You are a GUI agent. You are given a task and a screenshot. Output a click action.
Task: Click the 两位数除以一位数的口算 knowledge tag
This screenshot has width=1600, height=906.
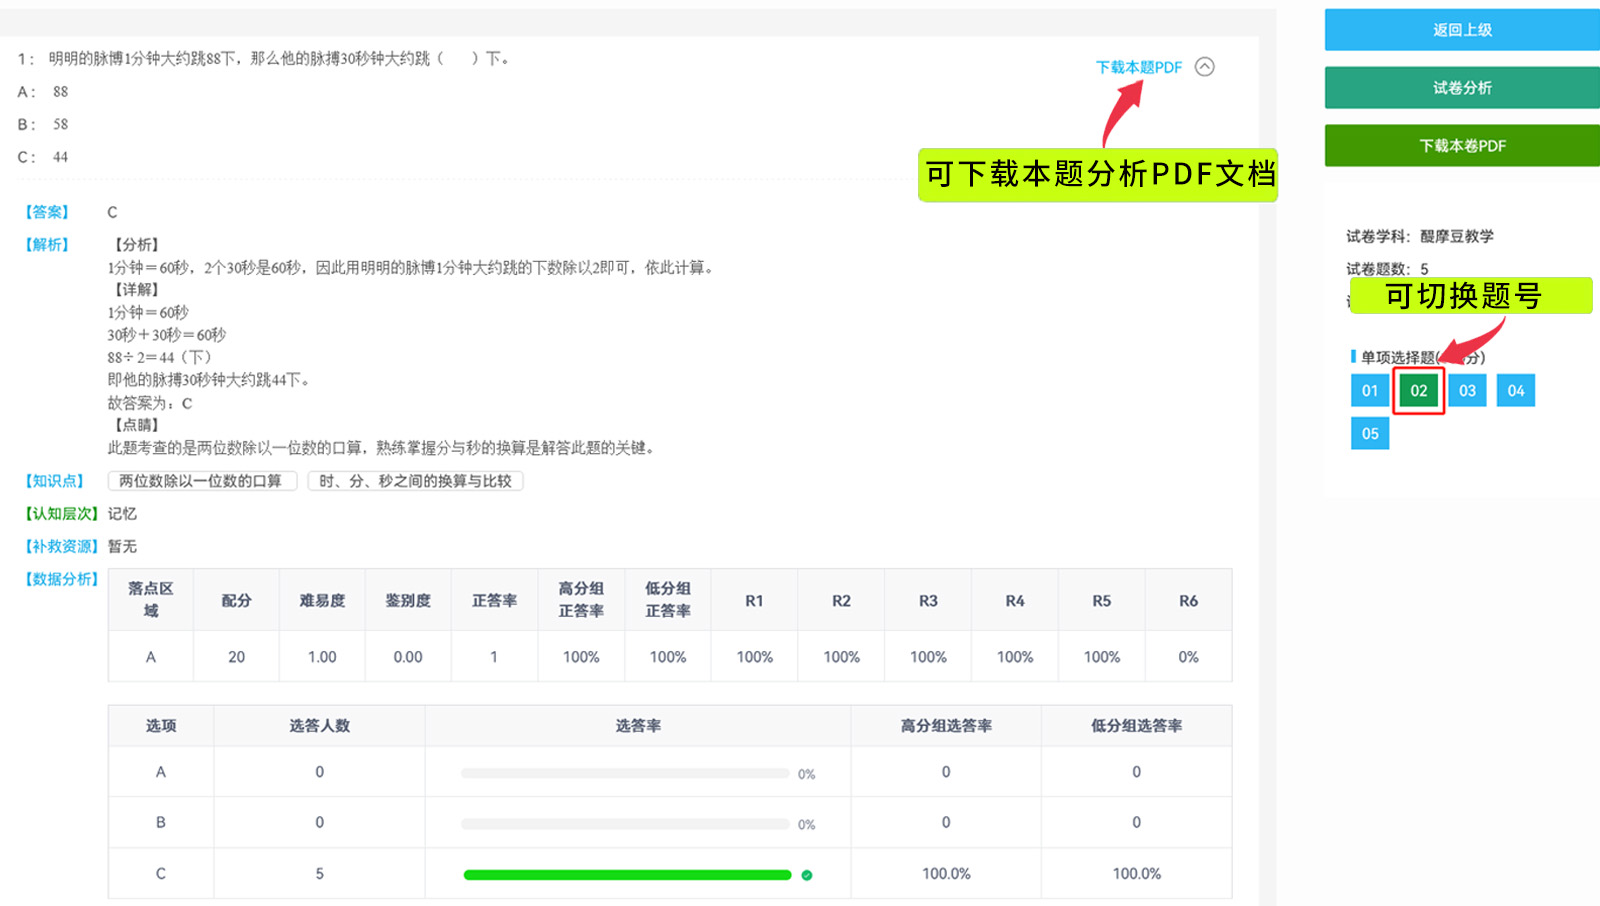(201, 481)
